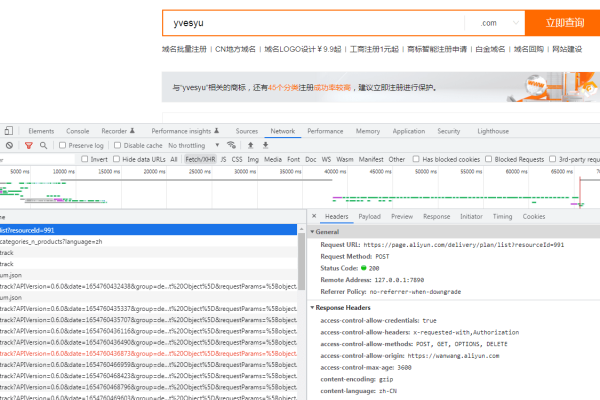Open the Memory tab
This screenshot has width=600, height=400.
point(368,131)
